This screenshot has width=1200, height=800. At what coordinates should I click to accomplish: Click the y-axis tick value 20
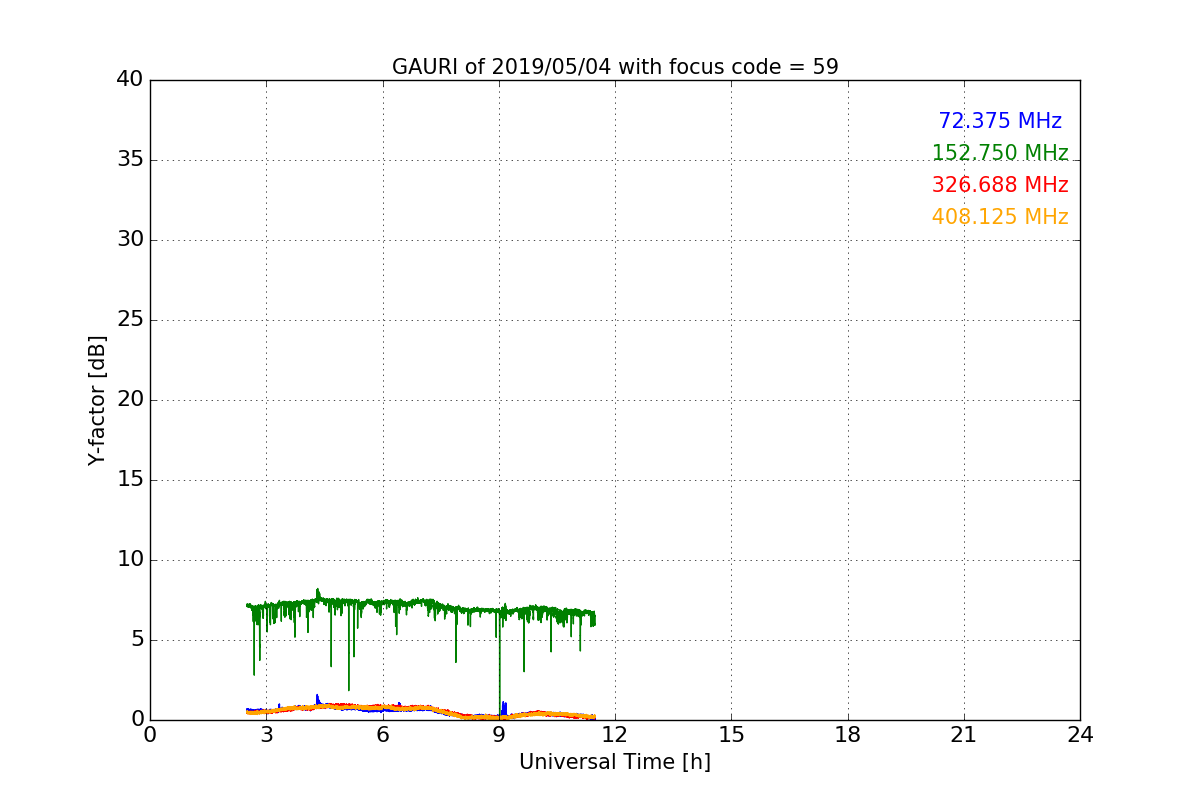[130, 400]
